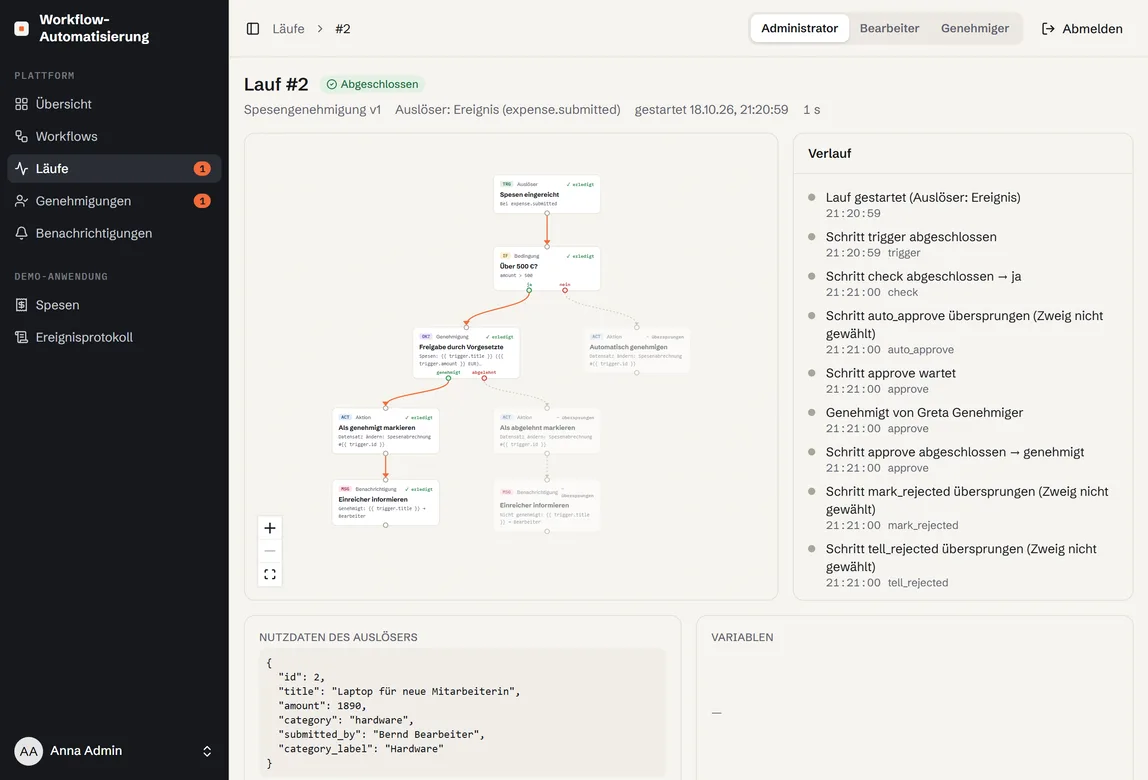Select the Als abgelehnt markieren node
The width and height of the screenshot is (1148, 780).
(547, 431)
